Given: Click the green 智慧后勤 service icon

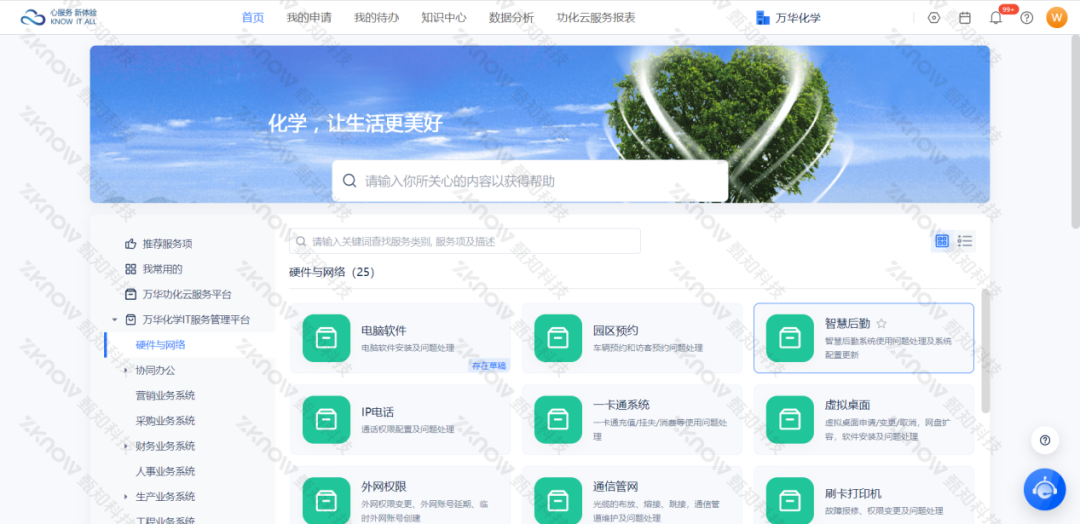Looking at the screenshot, I should [x=790, y=338].
